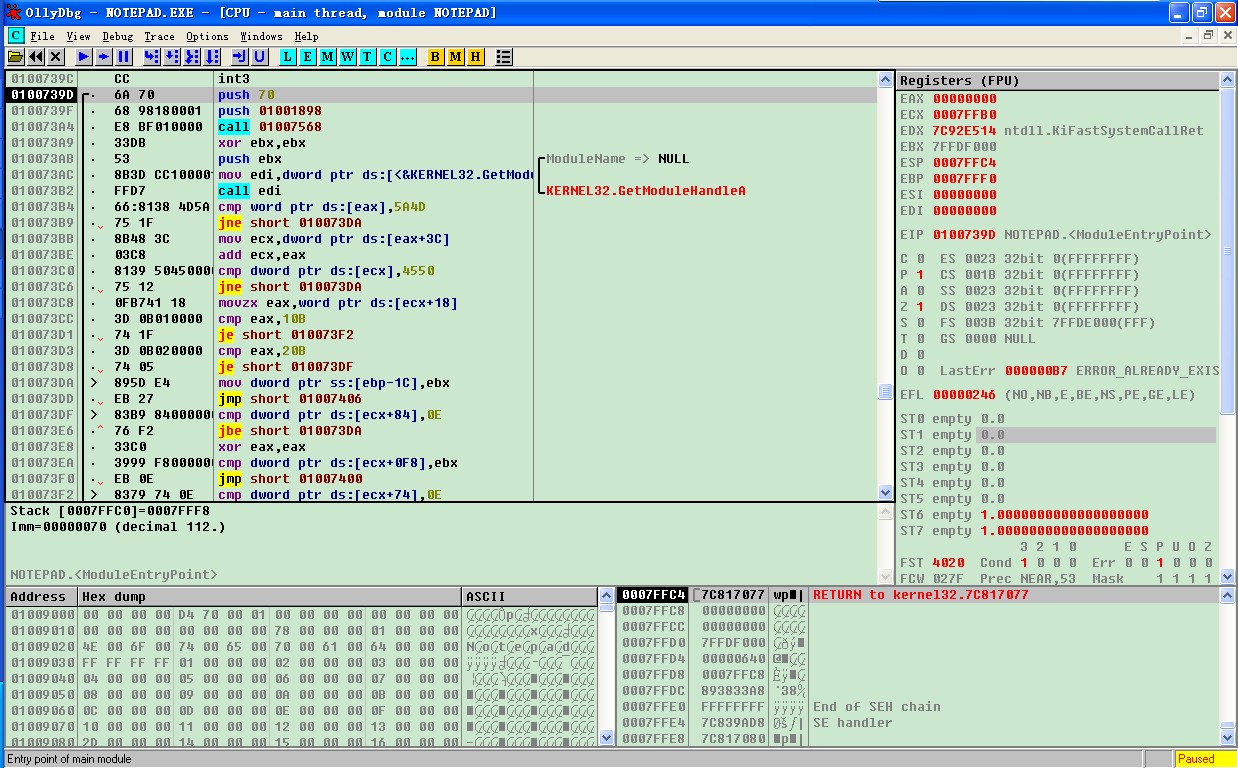The image size is (1238, 768).
Task: Click the EFL value 00000246
Action: pos(965,395)
